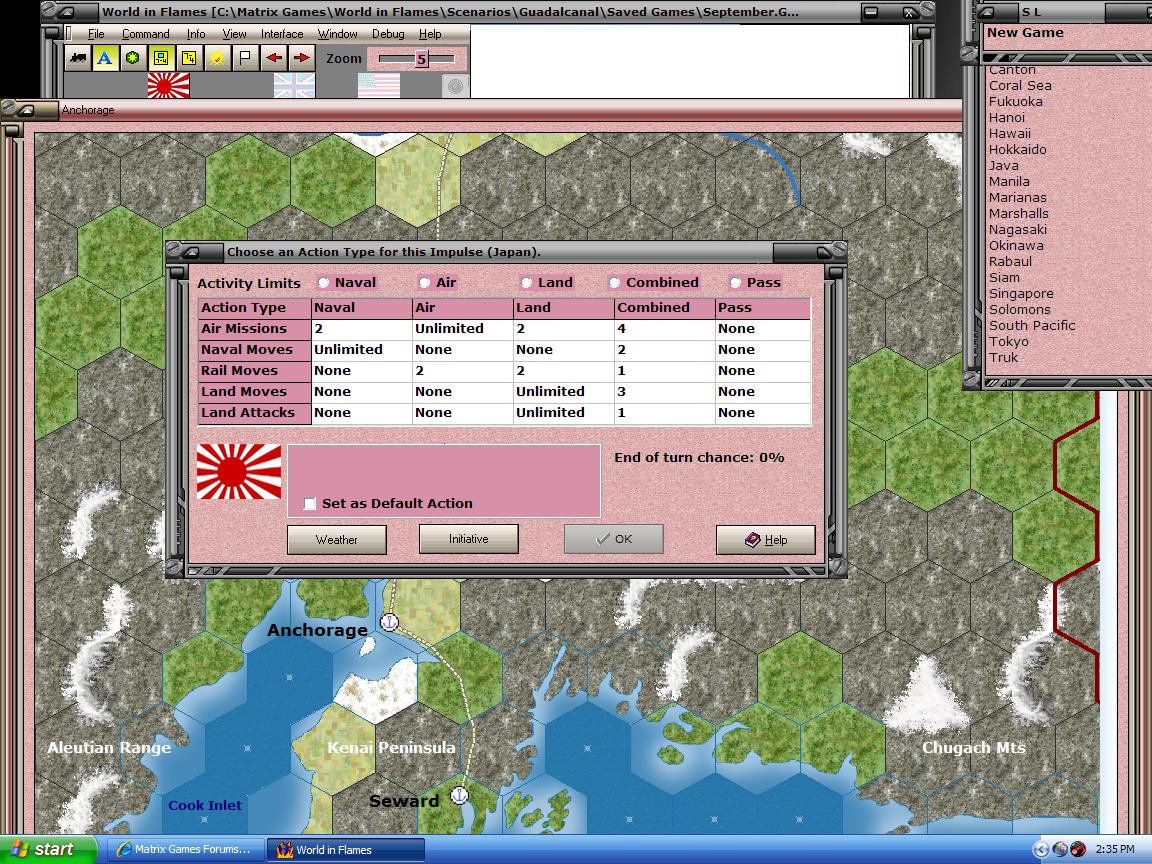Image resolution: width=1152 pixels, height=864 pixels.
Task: Adjust the Zoom slider handle showing 5
Action: pyautogui.click(x=421, y=60)
